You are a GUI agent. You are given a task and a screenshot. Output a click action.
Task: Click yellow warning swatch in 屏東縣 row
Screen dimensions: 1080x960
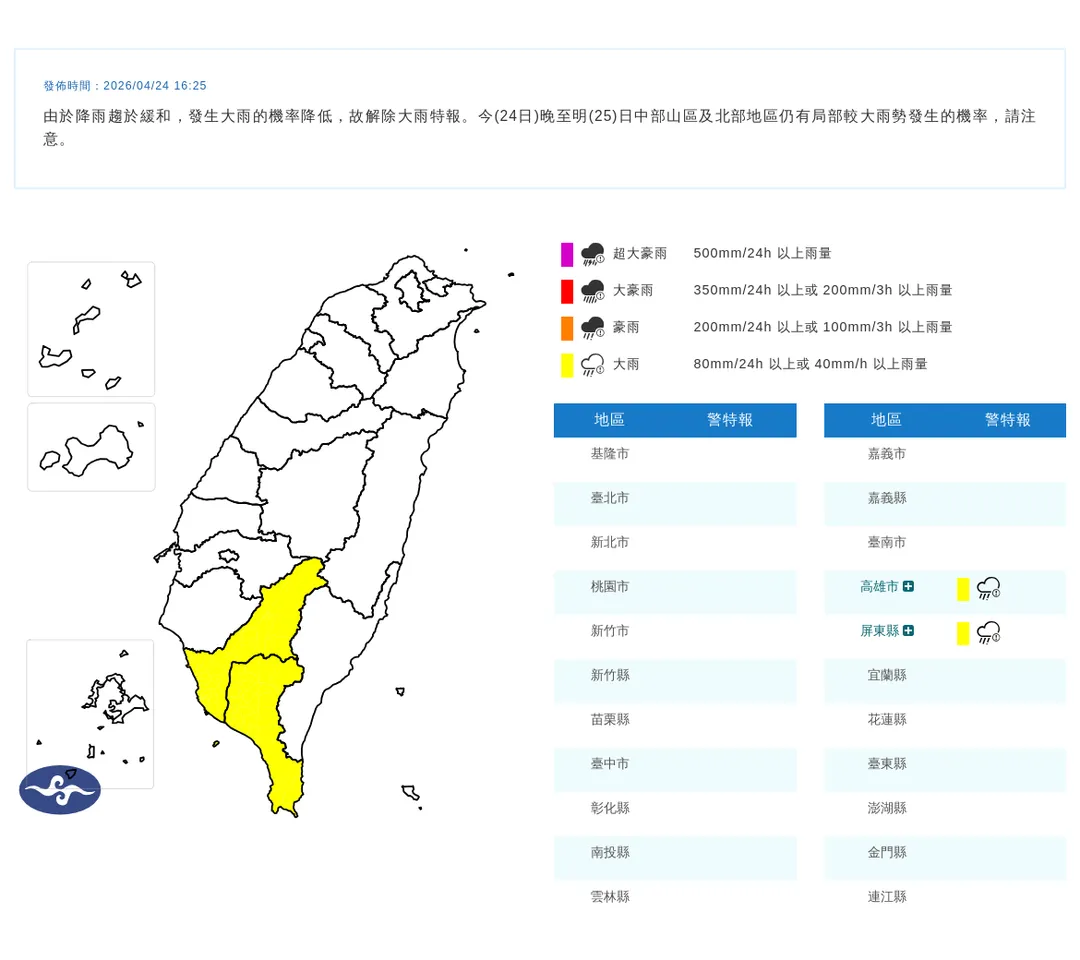pyautogui.click(x=963, y=633)
